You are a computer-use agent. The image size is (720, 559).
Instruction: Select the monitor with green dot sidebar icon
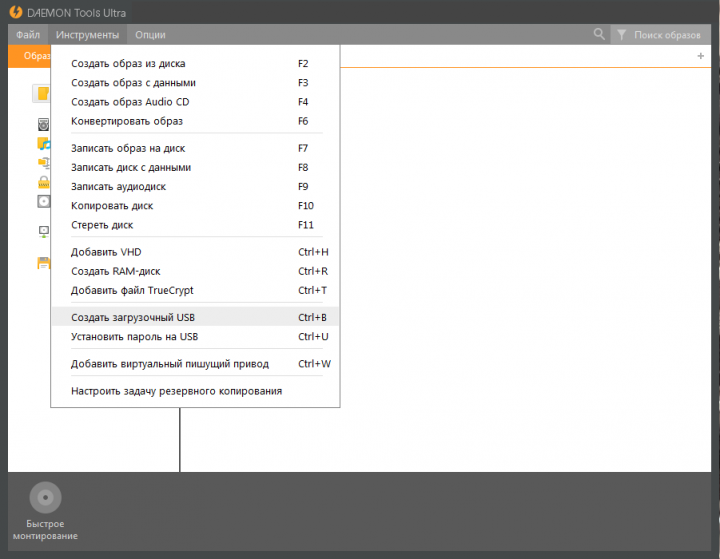pos(44,231)
